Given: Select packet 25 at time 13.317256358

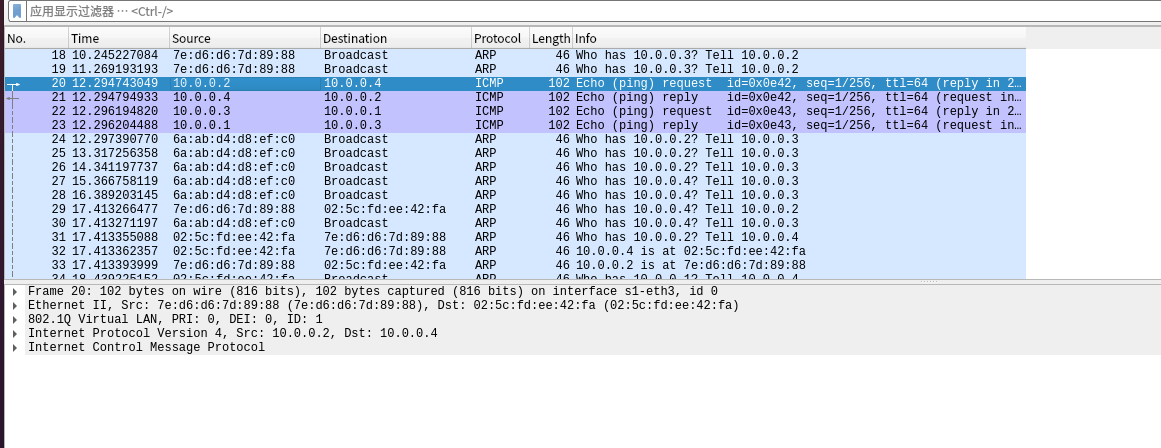Looking at the screenshot, I should 515,153.
